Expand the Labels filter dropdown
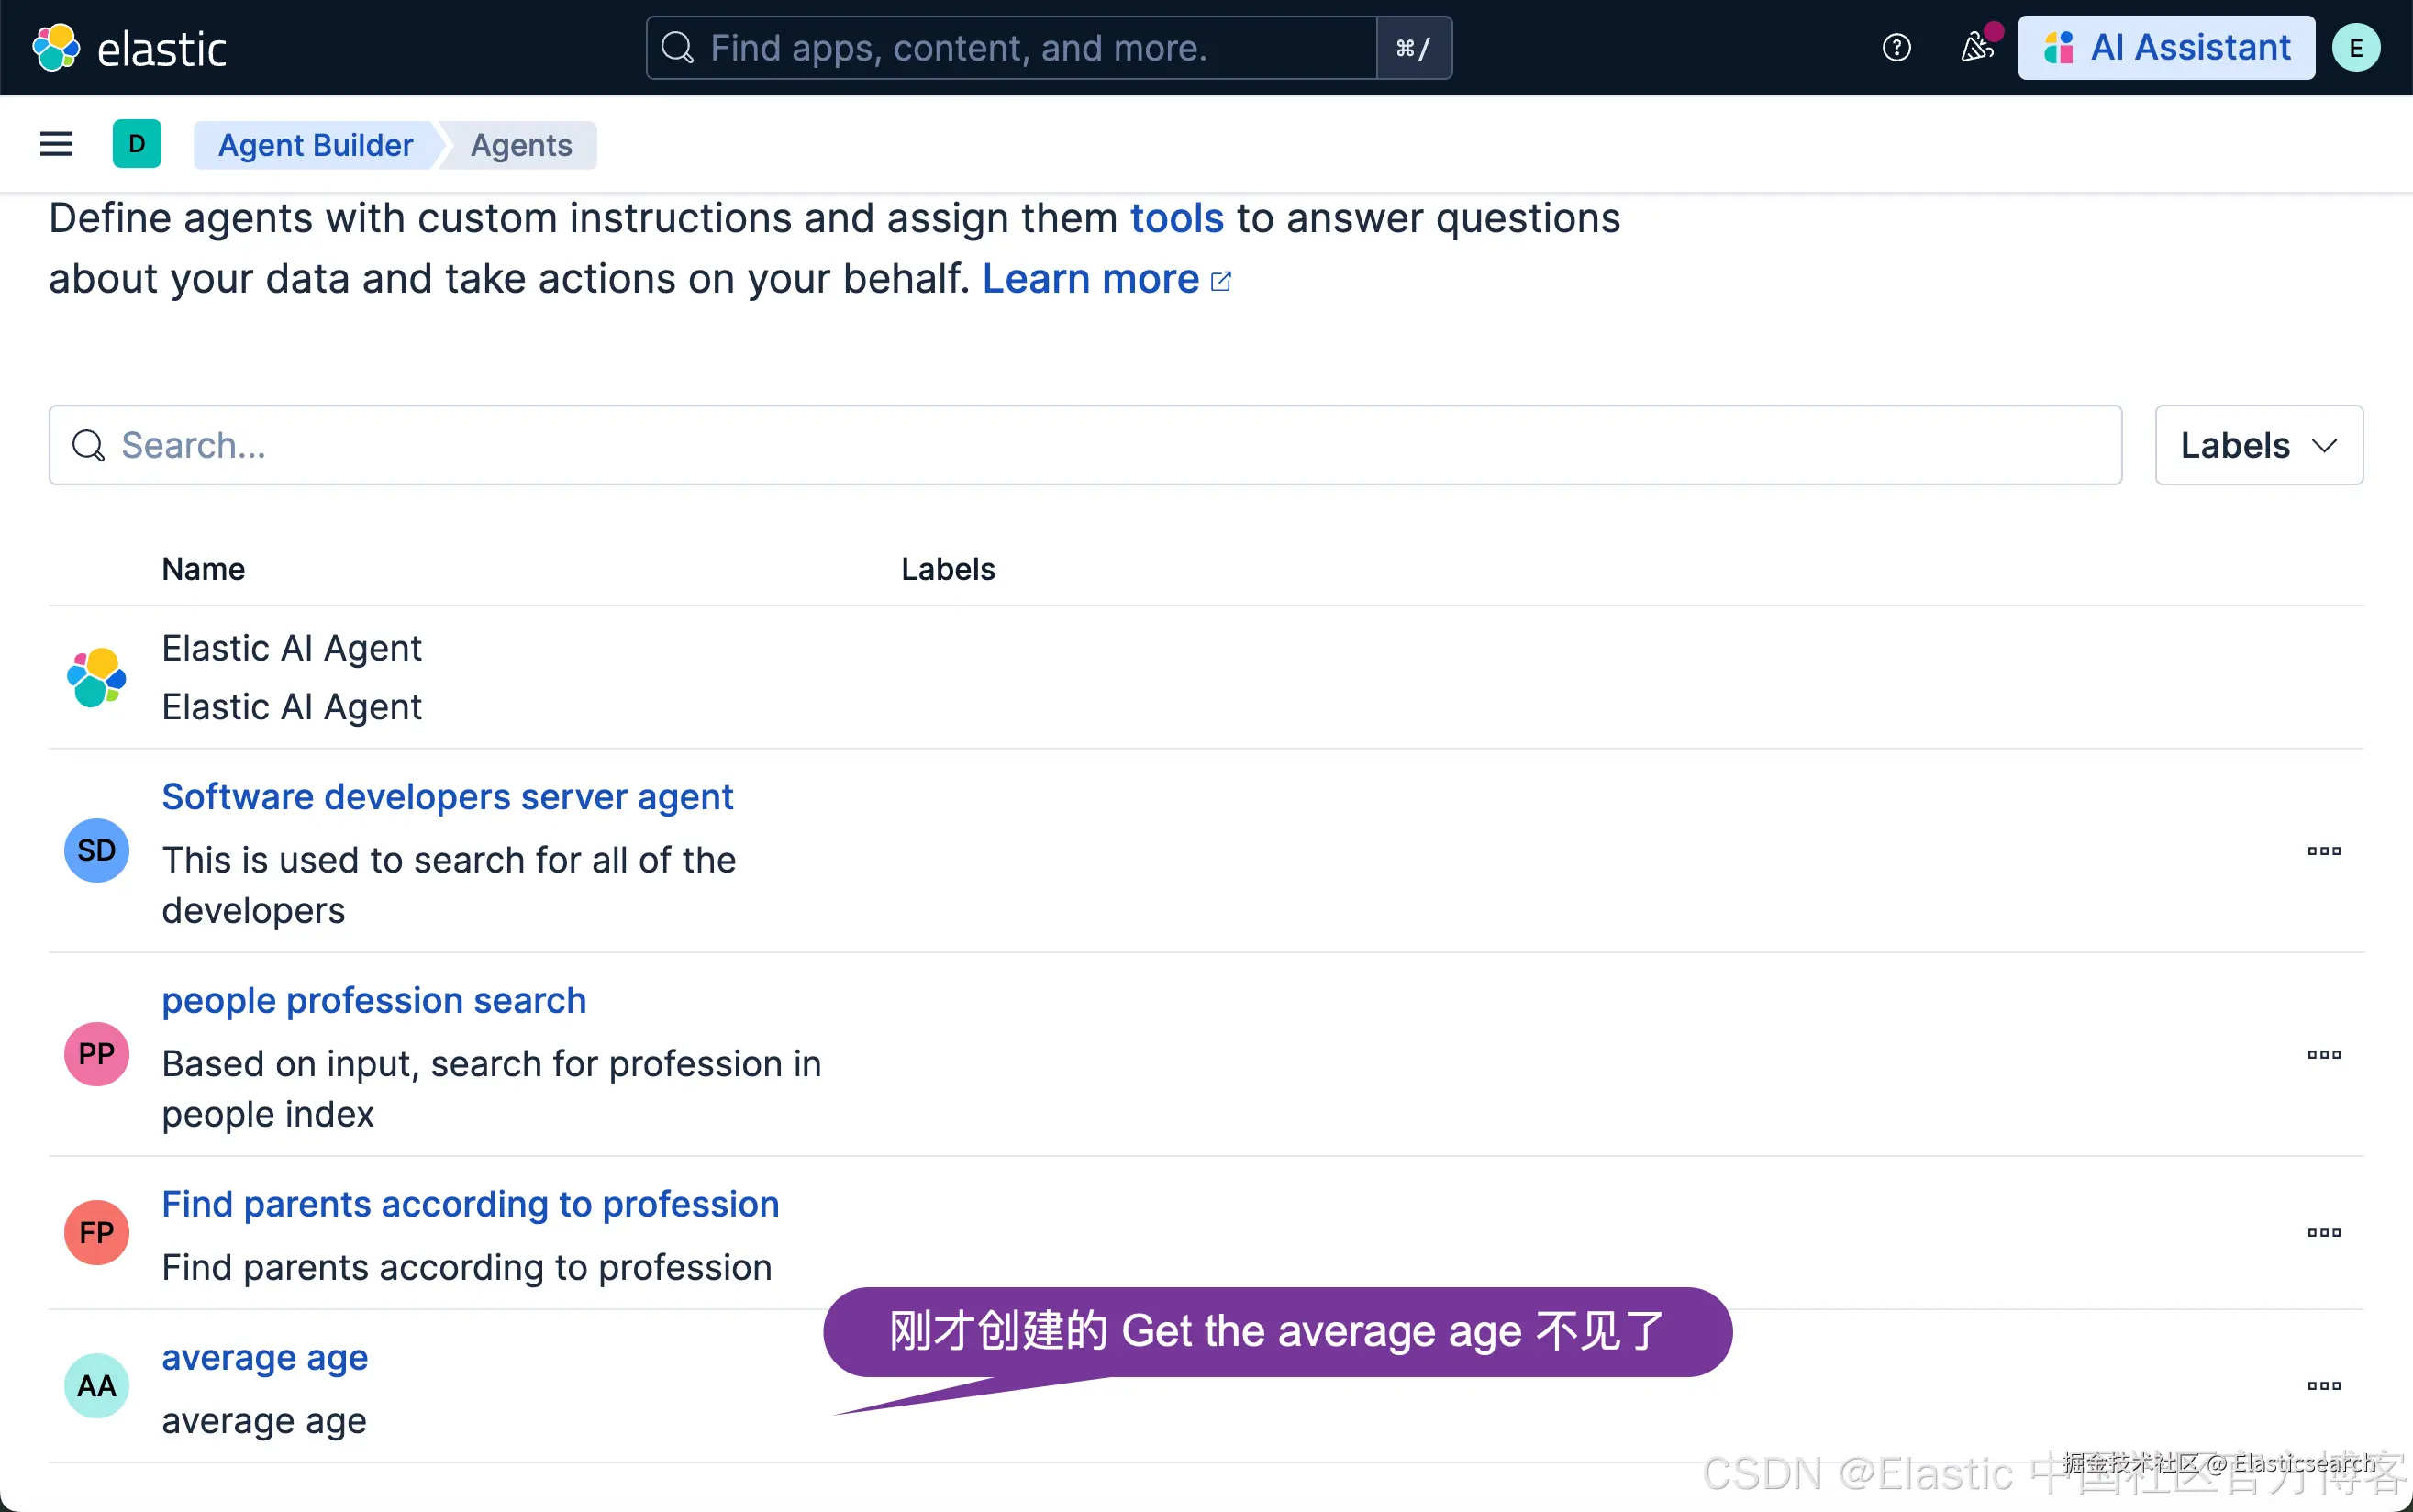This screenshot has height=1512, width=2413. (x=2258, y=445)
